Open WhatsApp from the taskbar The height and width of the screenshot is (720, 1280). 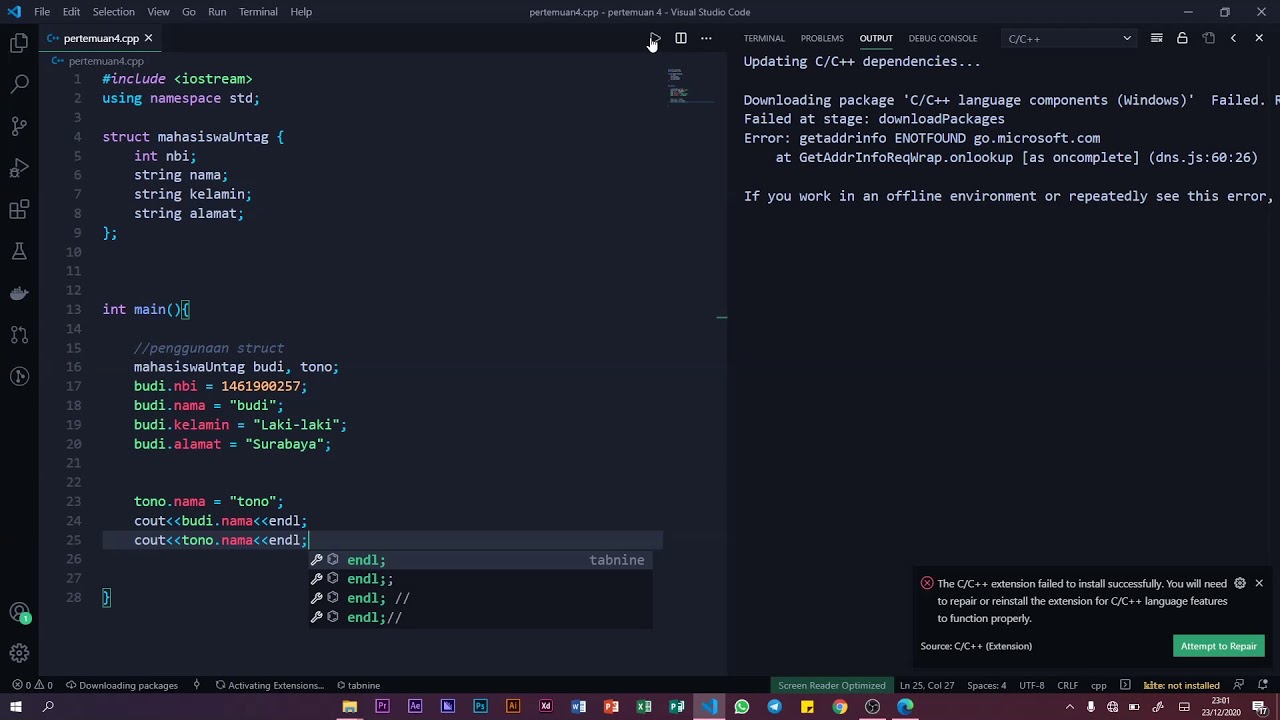click(x=742, y=707)
